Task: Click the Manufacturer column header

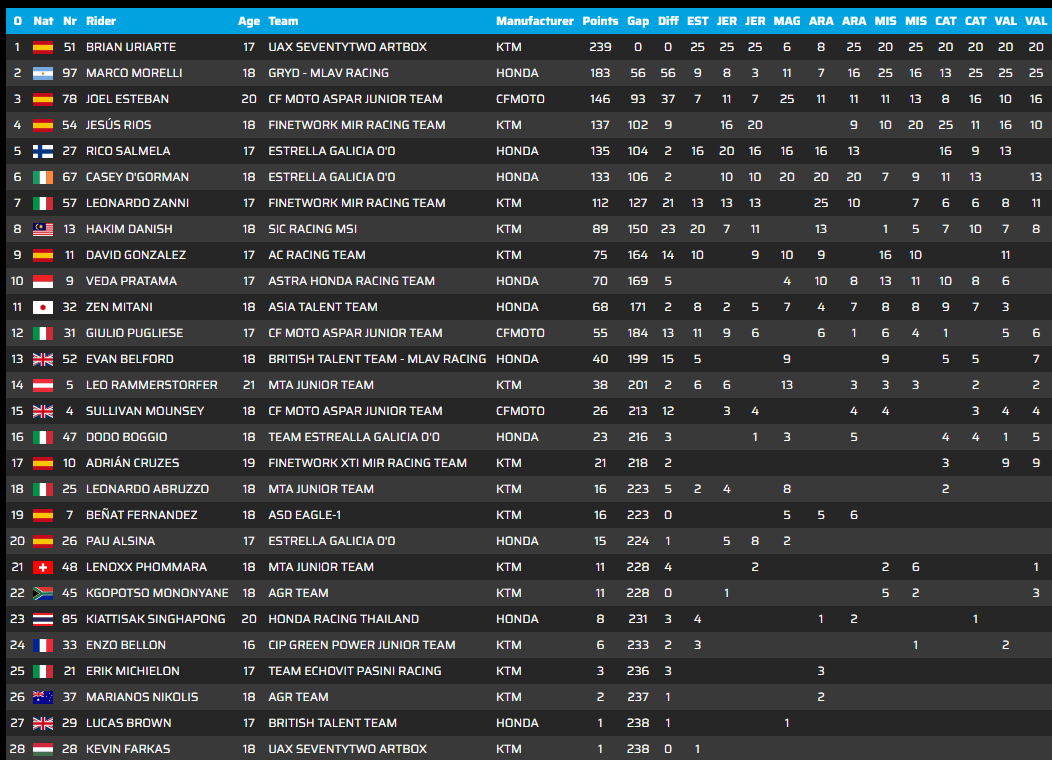Action: [x=535, y=21]
